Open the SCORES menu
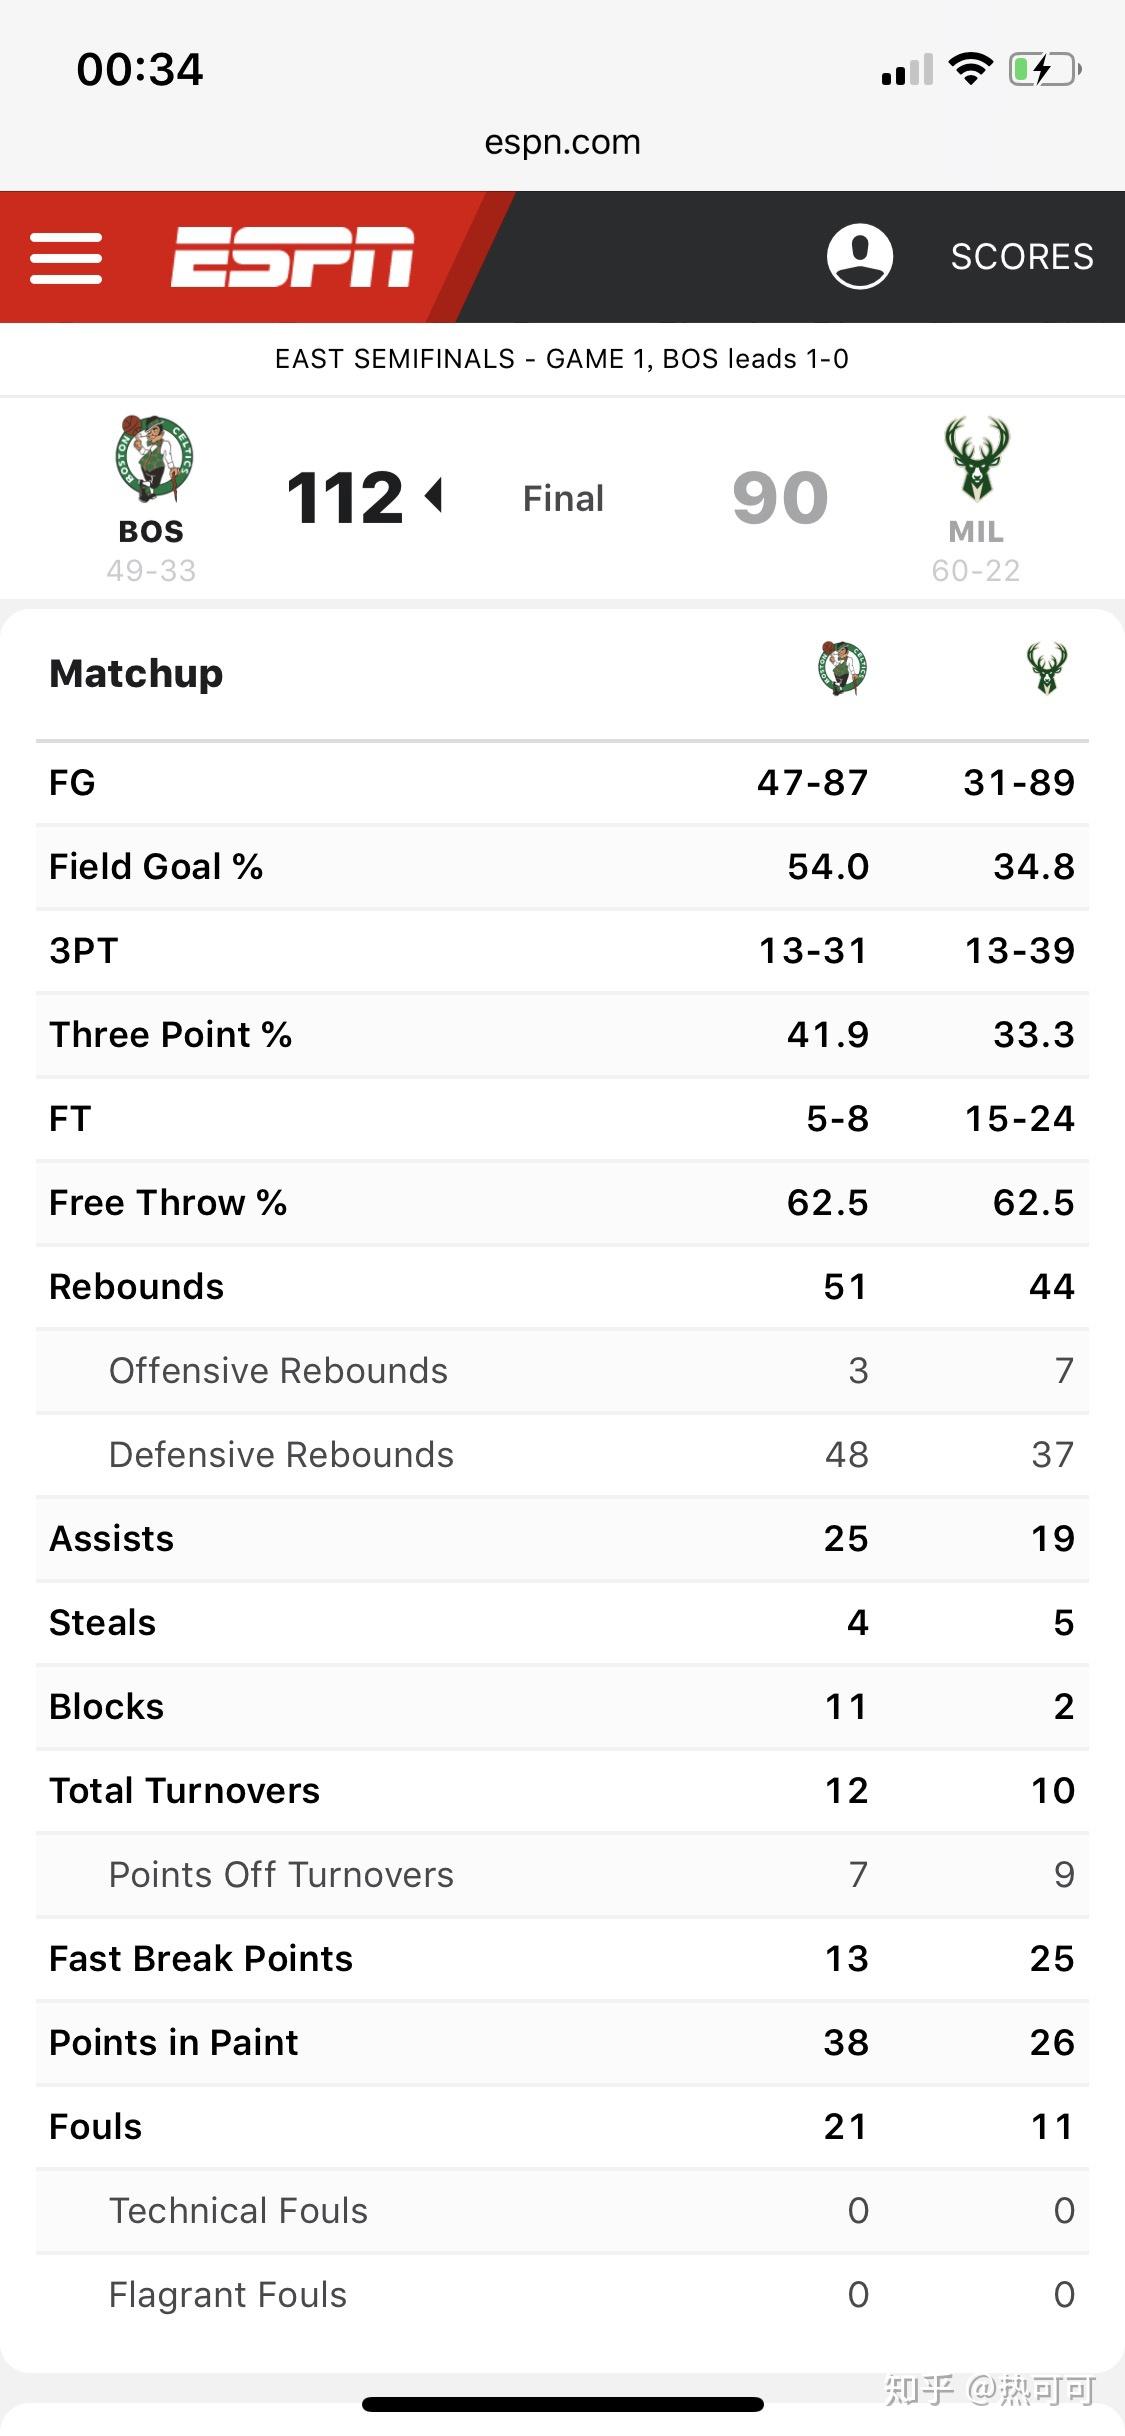 tap(1021, 257)
